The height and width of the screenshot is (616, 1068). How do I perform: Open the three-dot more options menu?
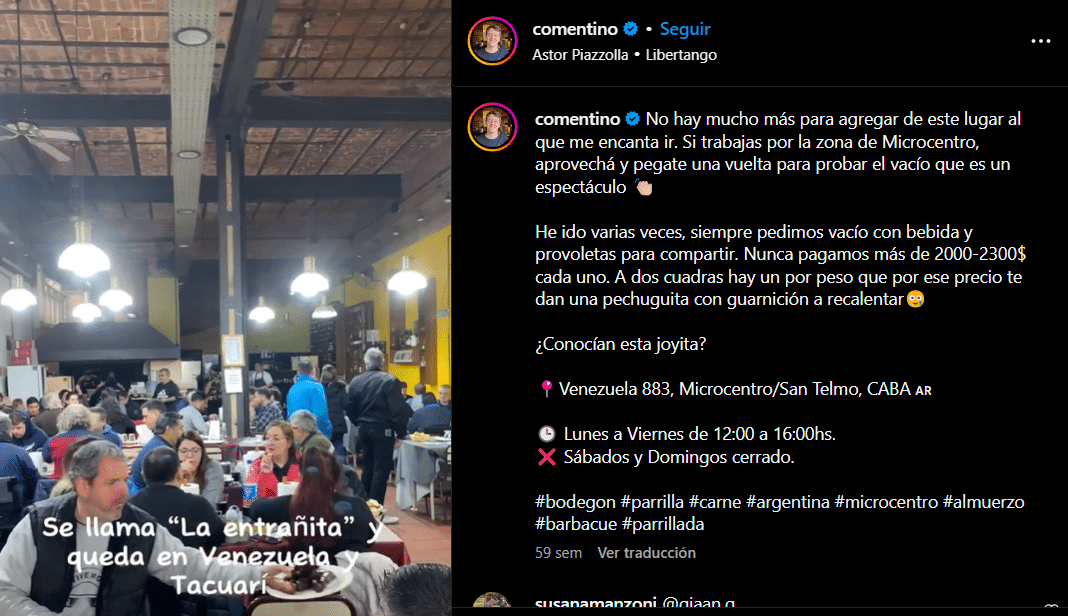(x=1040, y=42)
